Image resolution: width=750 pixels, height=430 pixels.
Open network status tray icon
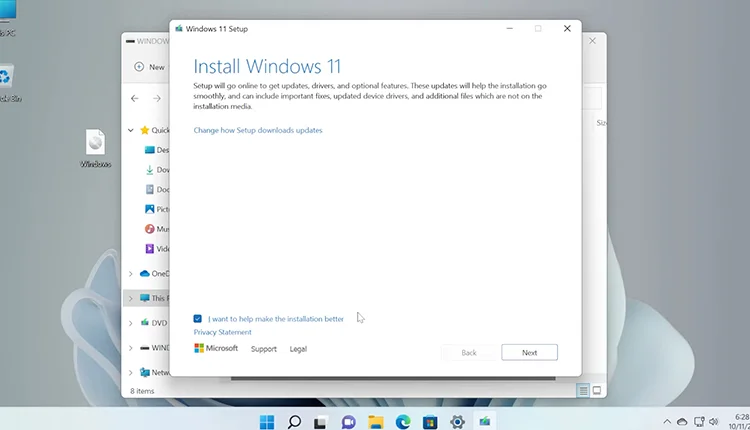(699, 422)
